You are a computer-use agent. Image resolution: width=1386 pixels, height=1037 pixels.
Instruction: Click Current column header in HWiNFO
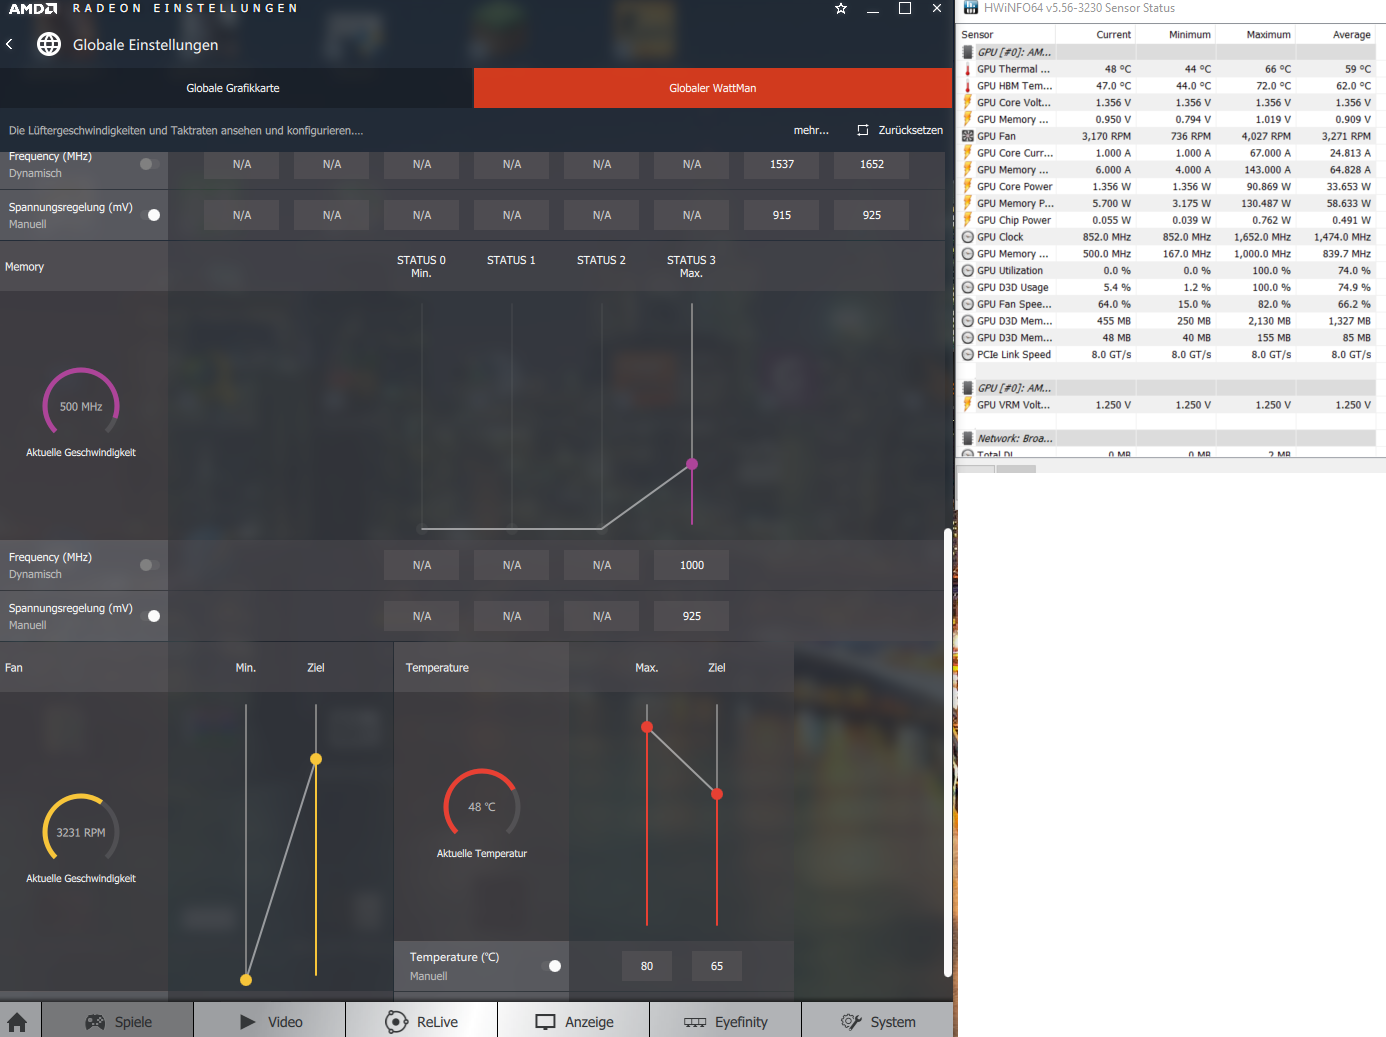coord(1096,34)
